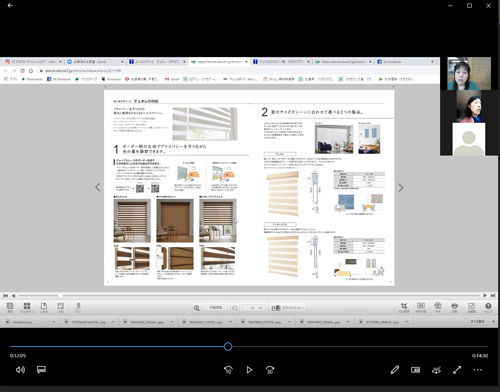Open the 目次 table of contents panel
Screen dimensions: 500x392
click(x=10, y=307)
